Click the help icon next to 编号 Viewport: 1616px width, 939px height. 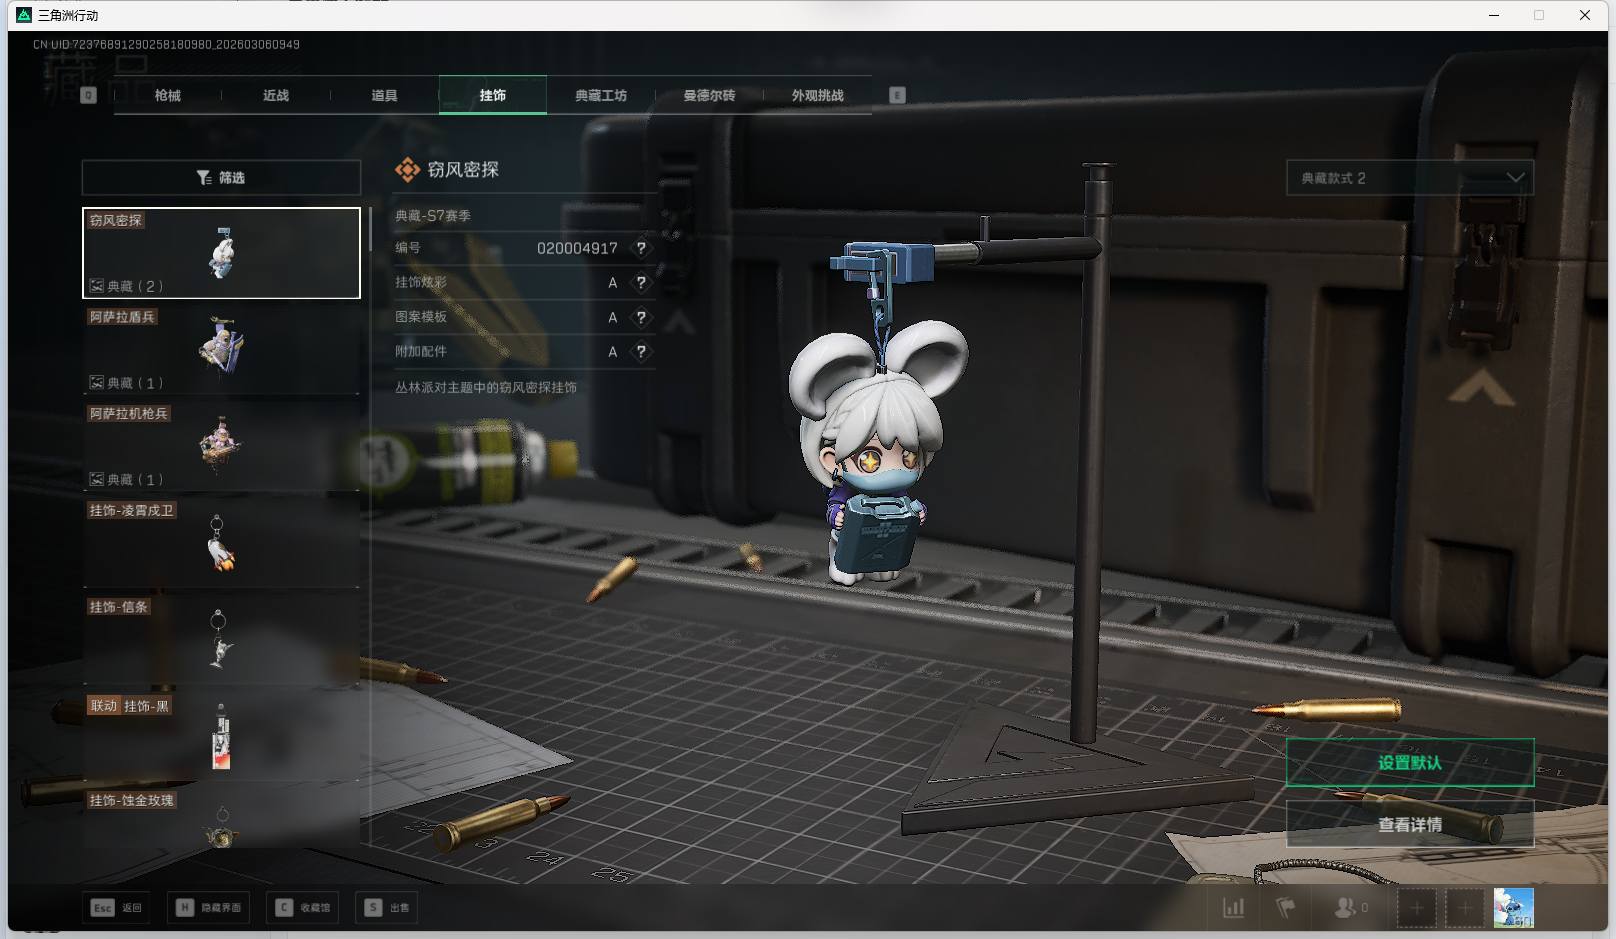[641, 248]
